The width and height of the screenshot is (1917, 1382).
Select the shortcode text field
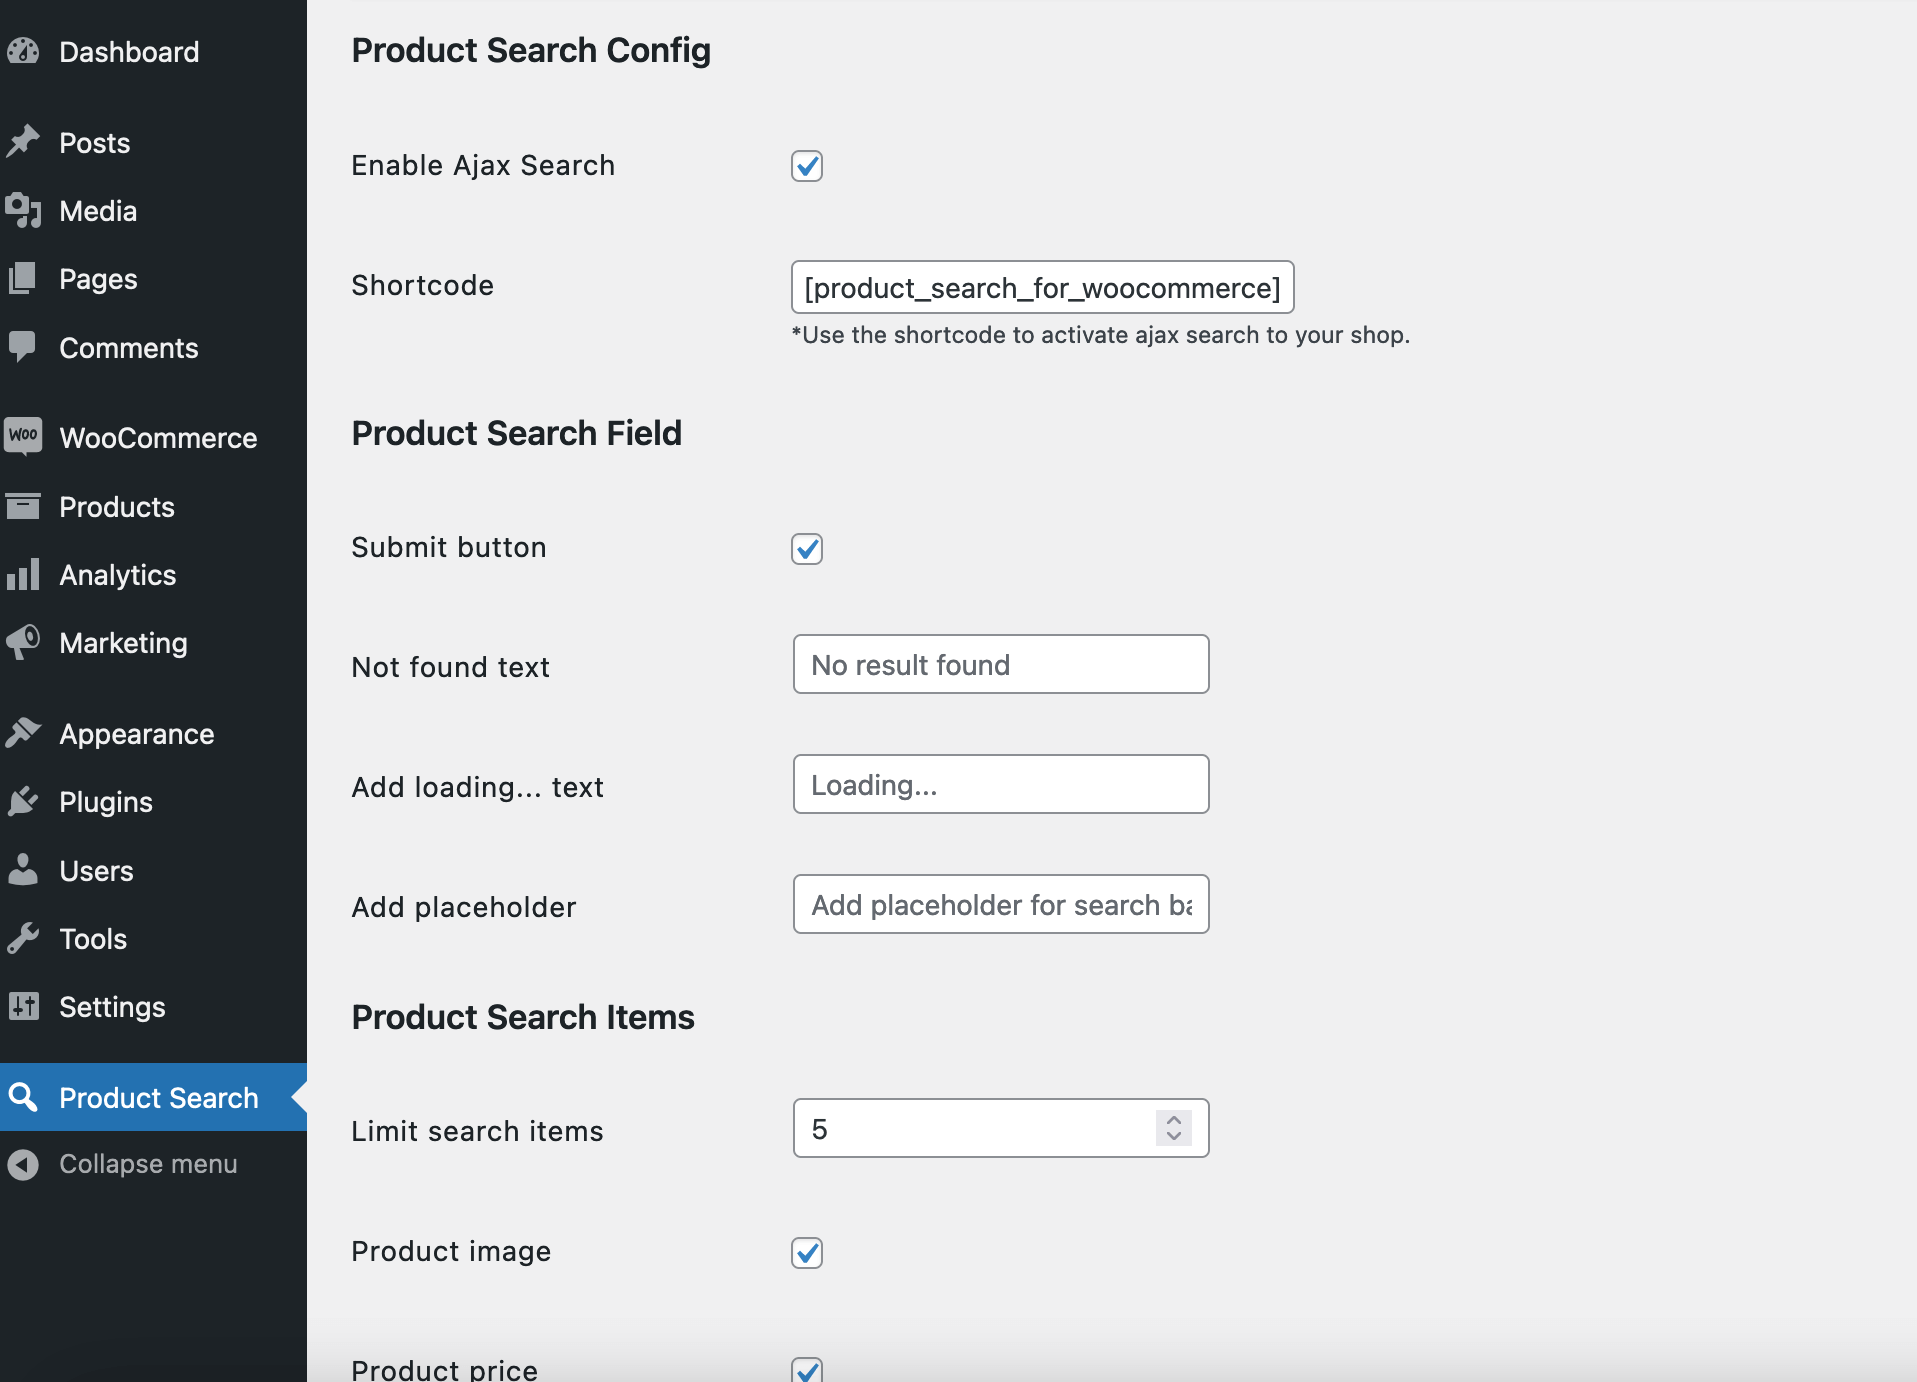point(1042,288)
